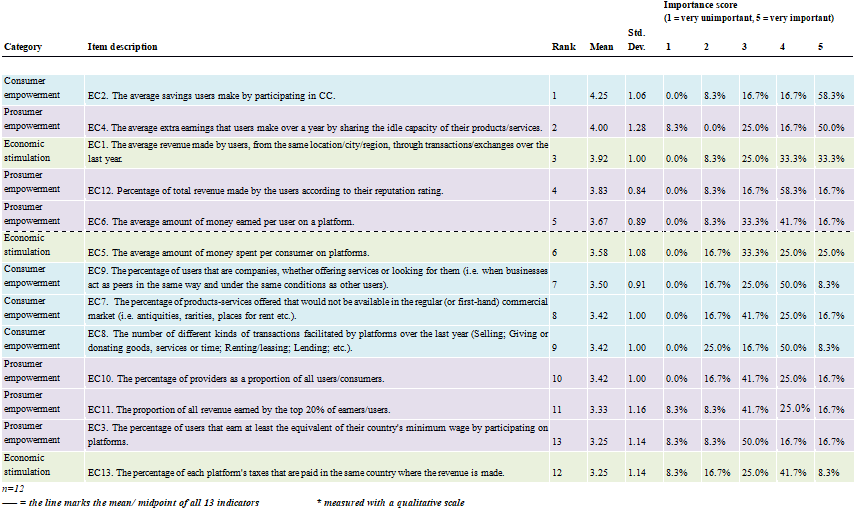Click the EC4 average extra earnings description
Image resolution: width=854 pixels, height=510 pixels.
(x=315, y=127)
